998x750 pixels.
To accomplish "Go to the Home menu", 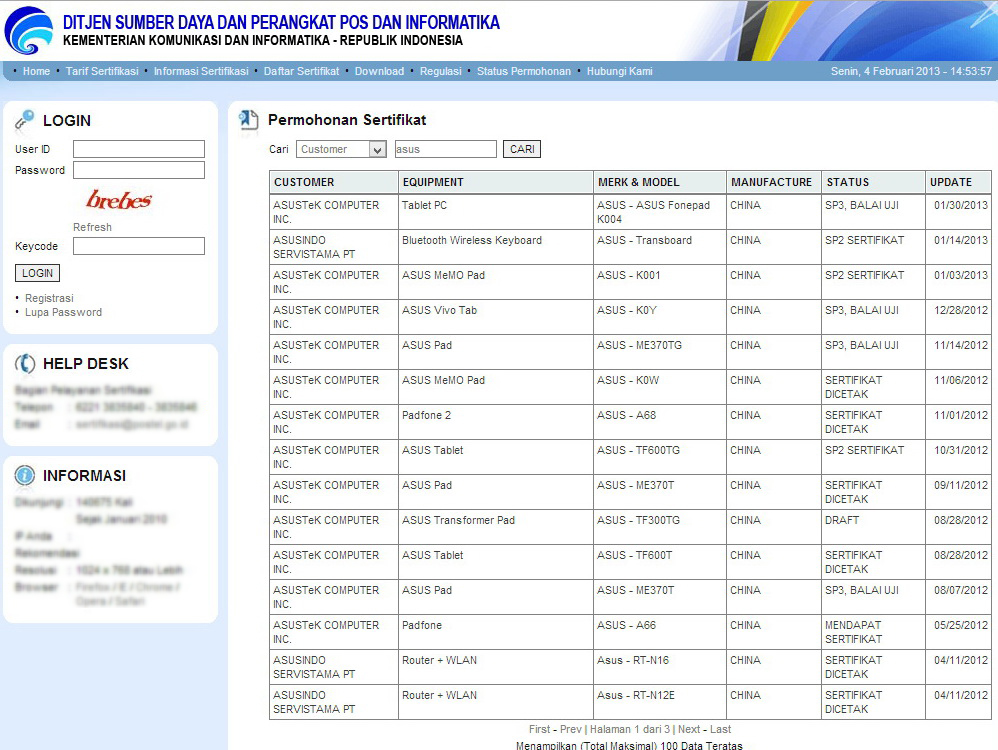I will [x=36, y=71].
